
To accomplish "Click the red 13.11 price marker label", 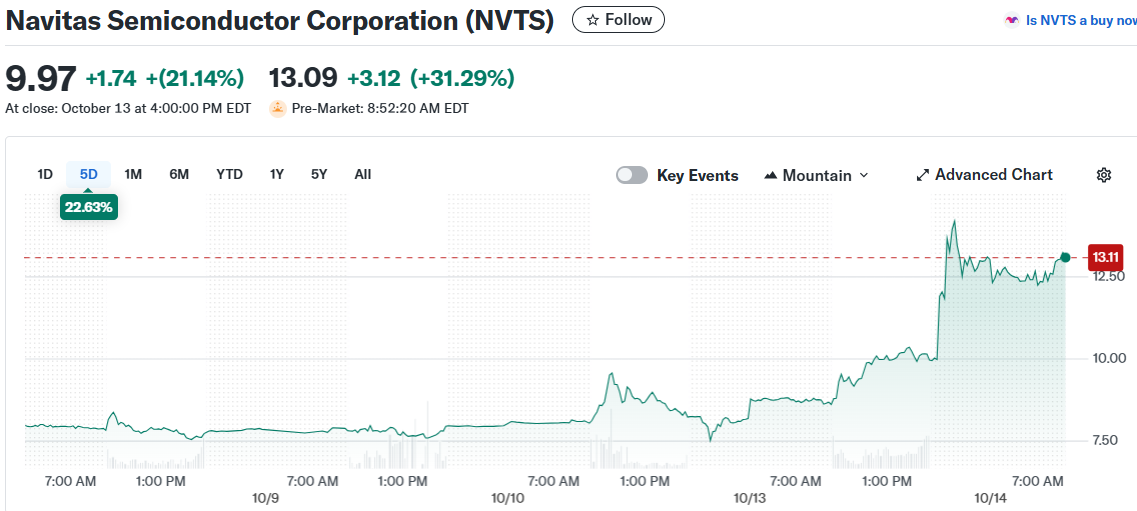I will 1105,257.
